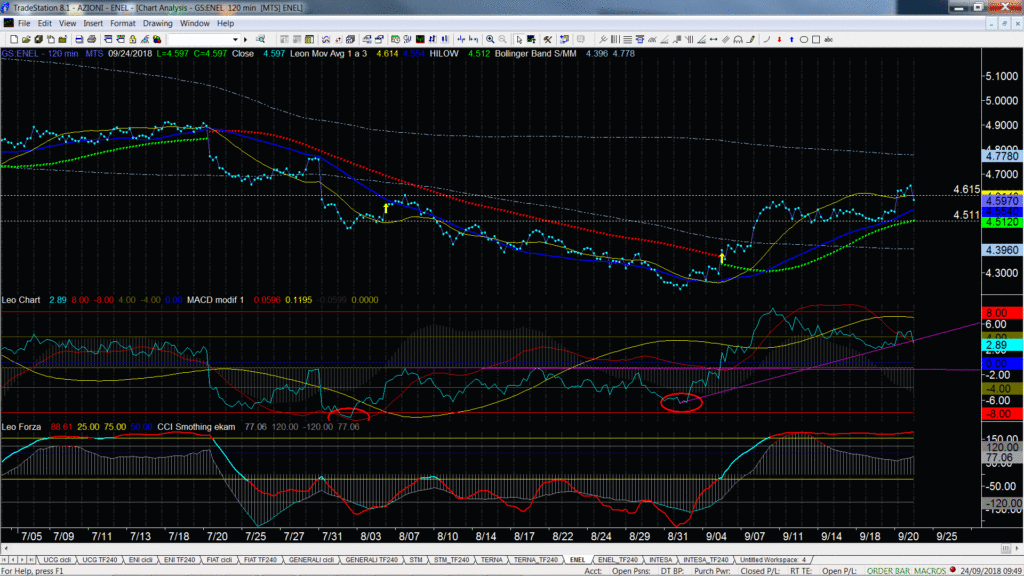The image size is (1024, 576).
Task: Switch to the STM_TF240 workspace tab
Action: (x=451, y=560)
